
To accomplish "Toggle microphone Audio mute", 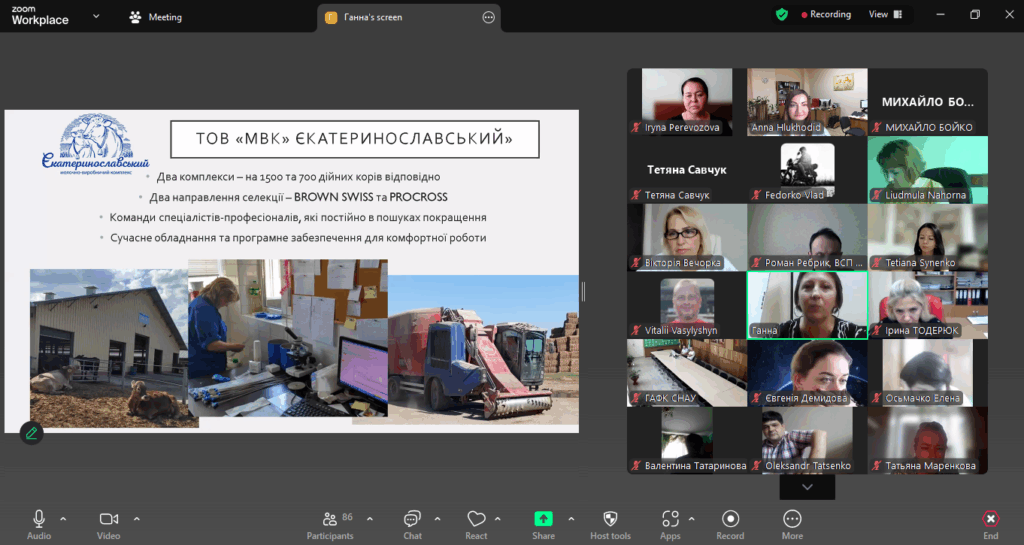I will (x=39, y=519).
